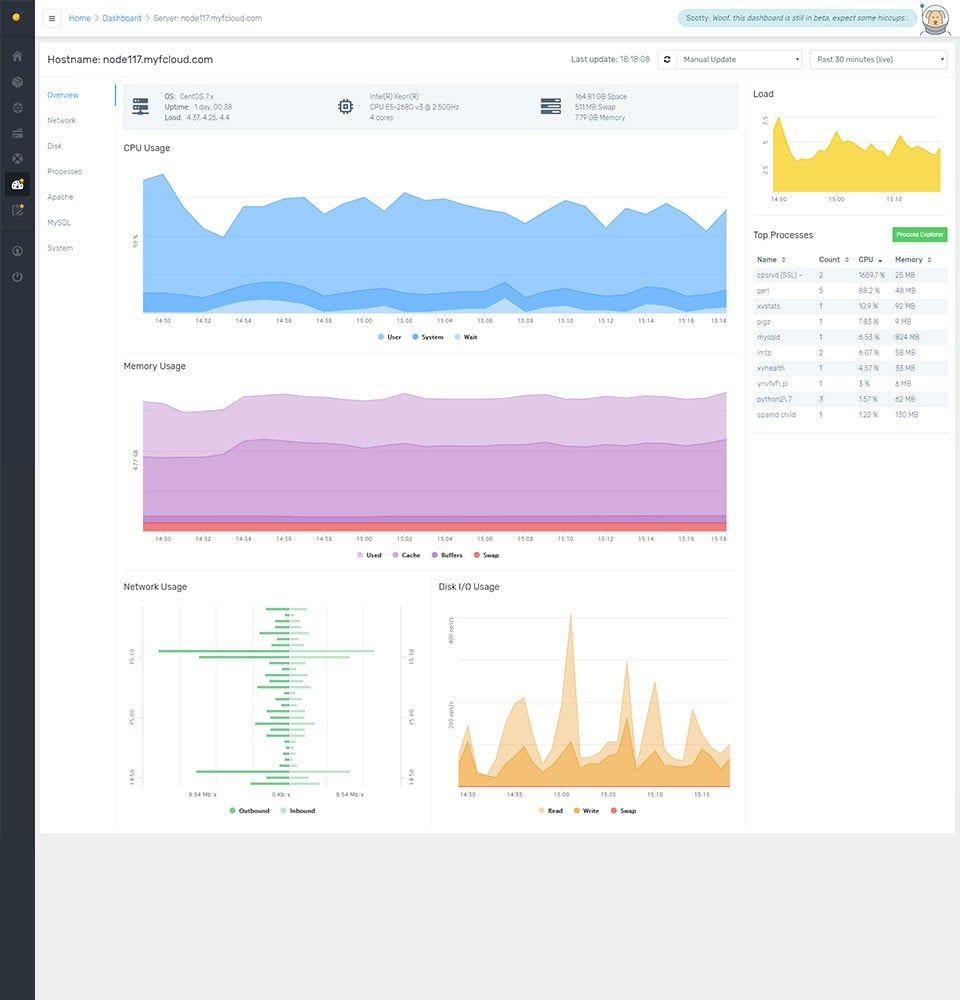Follow the Dashboard breadcrumb link
Image resolution: width=960 pixels, height=1000 pixels.
point(121,18)
